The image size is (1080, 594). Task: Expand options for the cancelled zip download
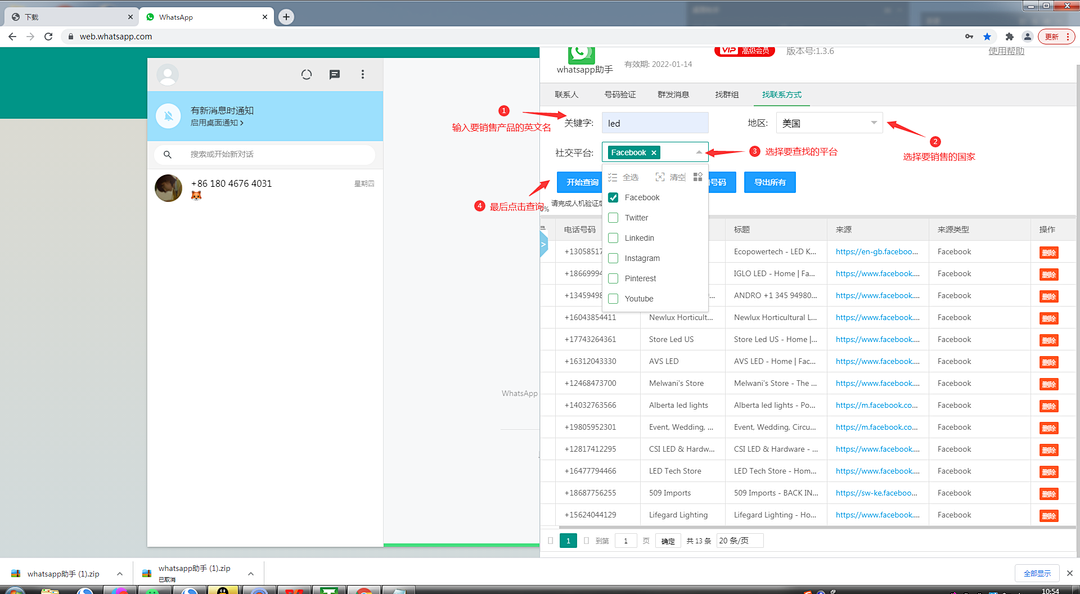pos(251,573)
